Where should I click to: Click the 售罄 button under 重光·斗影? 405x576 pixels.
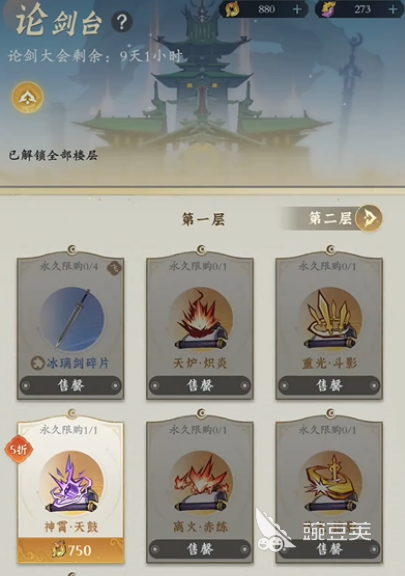tap(329, 385)
